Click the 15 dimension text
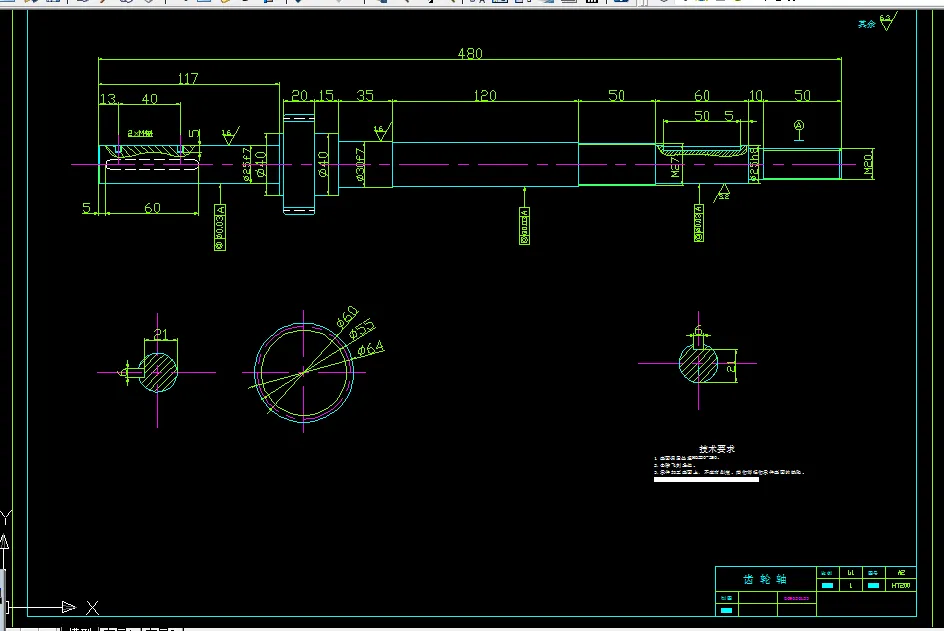Screen dimensions: 944x631 326,95
